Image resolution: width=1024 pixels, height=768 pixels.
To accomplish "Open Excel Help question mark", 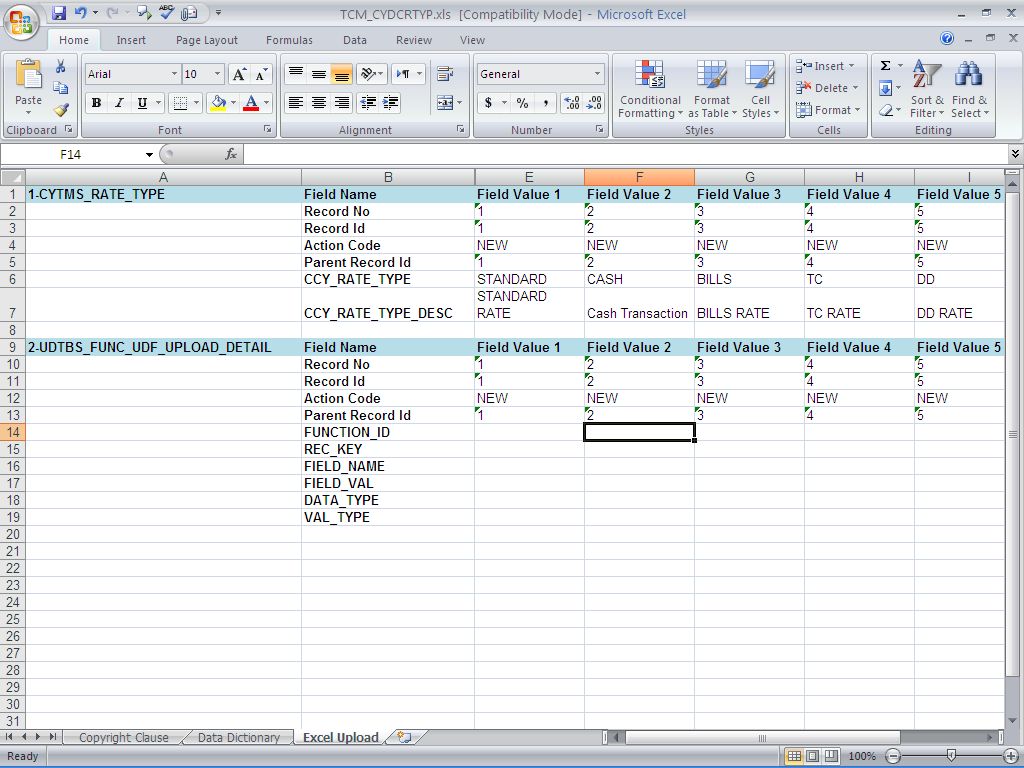I will (x=947, y=39).
